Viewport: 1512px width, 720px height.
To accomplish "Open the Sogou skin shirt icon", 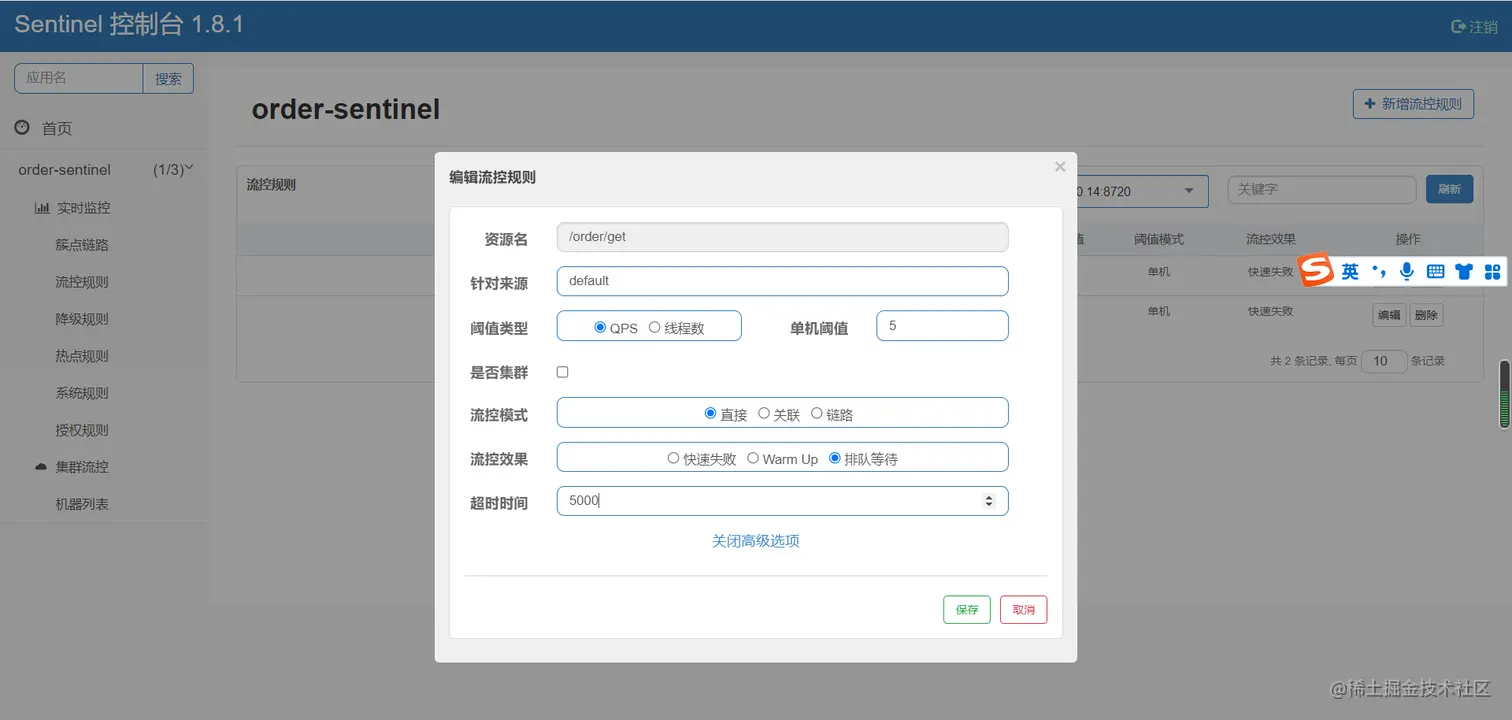I will [x=1464, y=271].
